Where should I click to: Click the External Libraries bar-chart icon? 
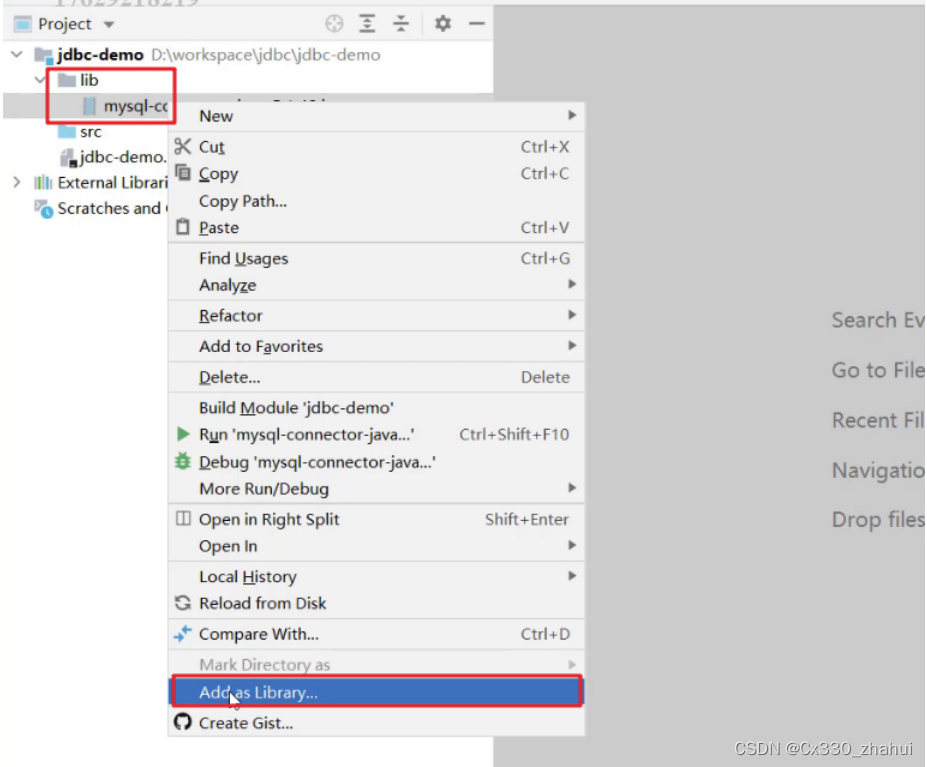43,182
